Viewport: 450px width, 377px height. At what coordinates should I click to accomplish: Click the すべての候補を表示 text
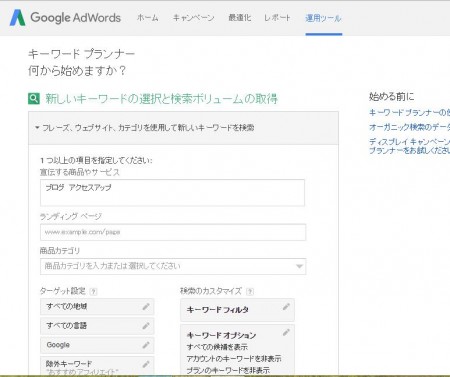coord(217,347)
